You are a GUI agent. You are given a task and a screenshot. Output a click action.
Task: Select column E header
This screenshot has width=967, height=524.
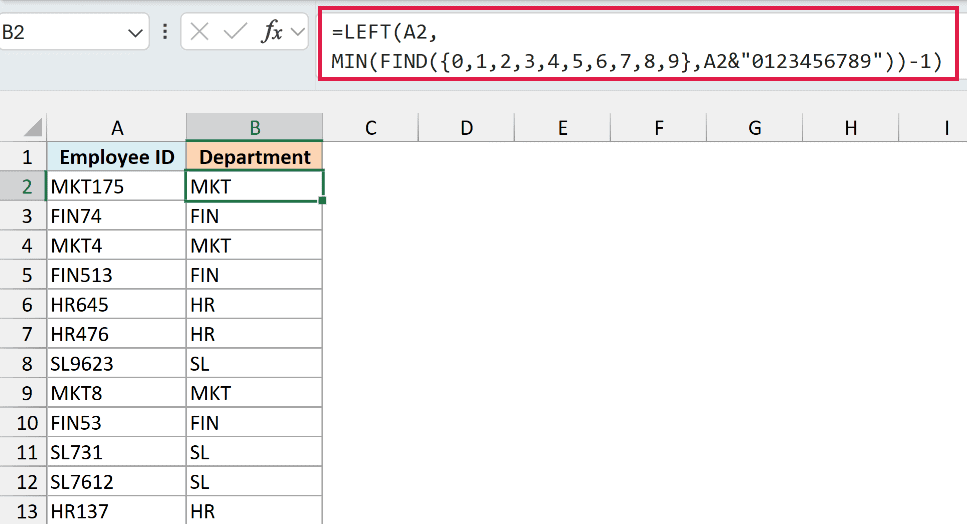[562, 128]
